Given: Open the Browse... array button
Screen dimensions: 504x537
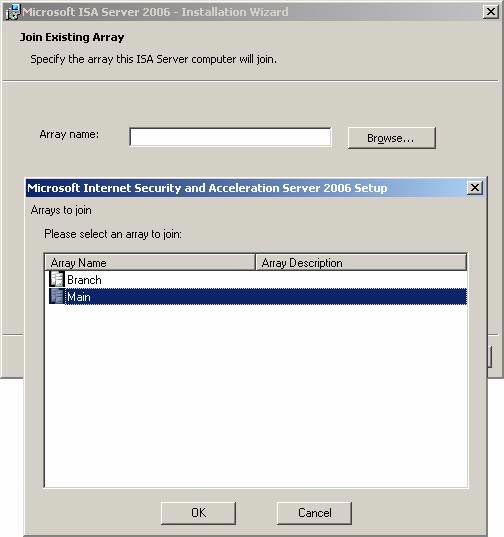Looking at the screenshot, I should point(391,138).
